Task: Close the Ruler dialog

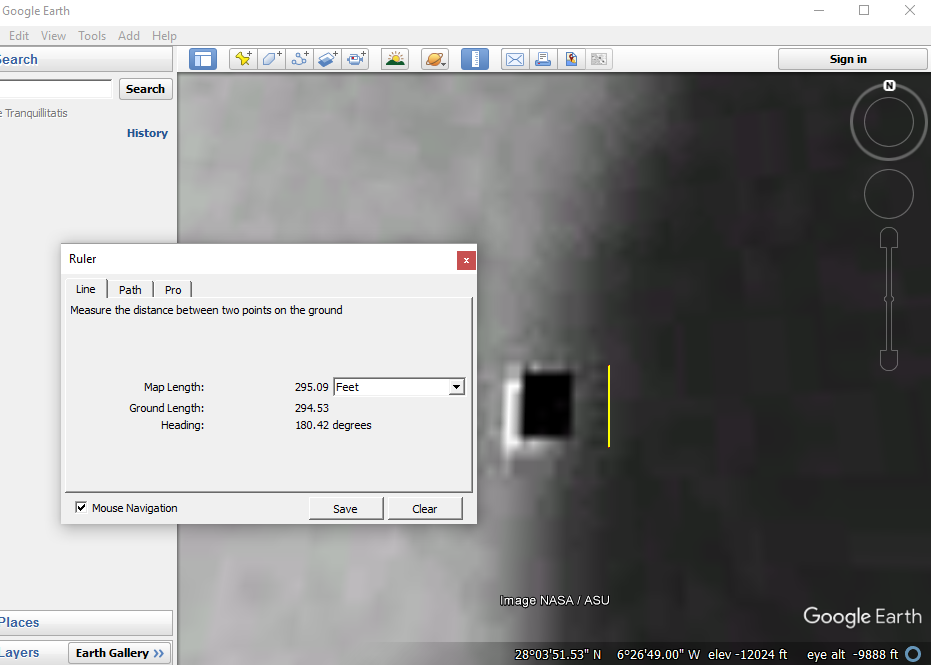Action: 466,260
